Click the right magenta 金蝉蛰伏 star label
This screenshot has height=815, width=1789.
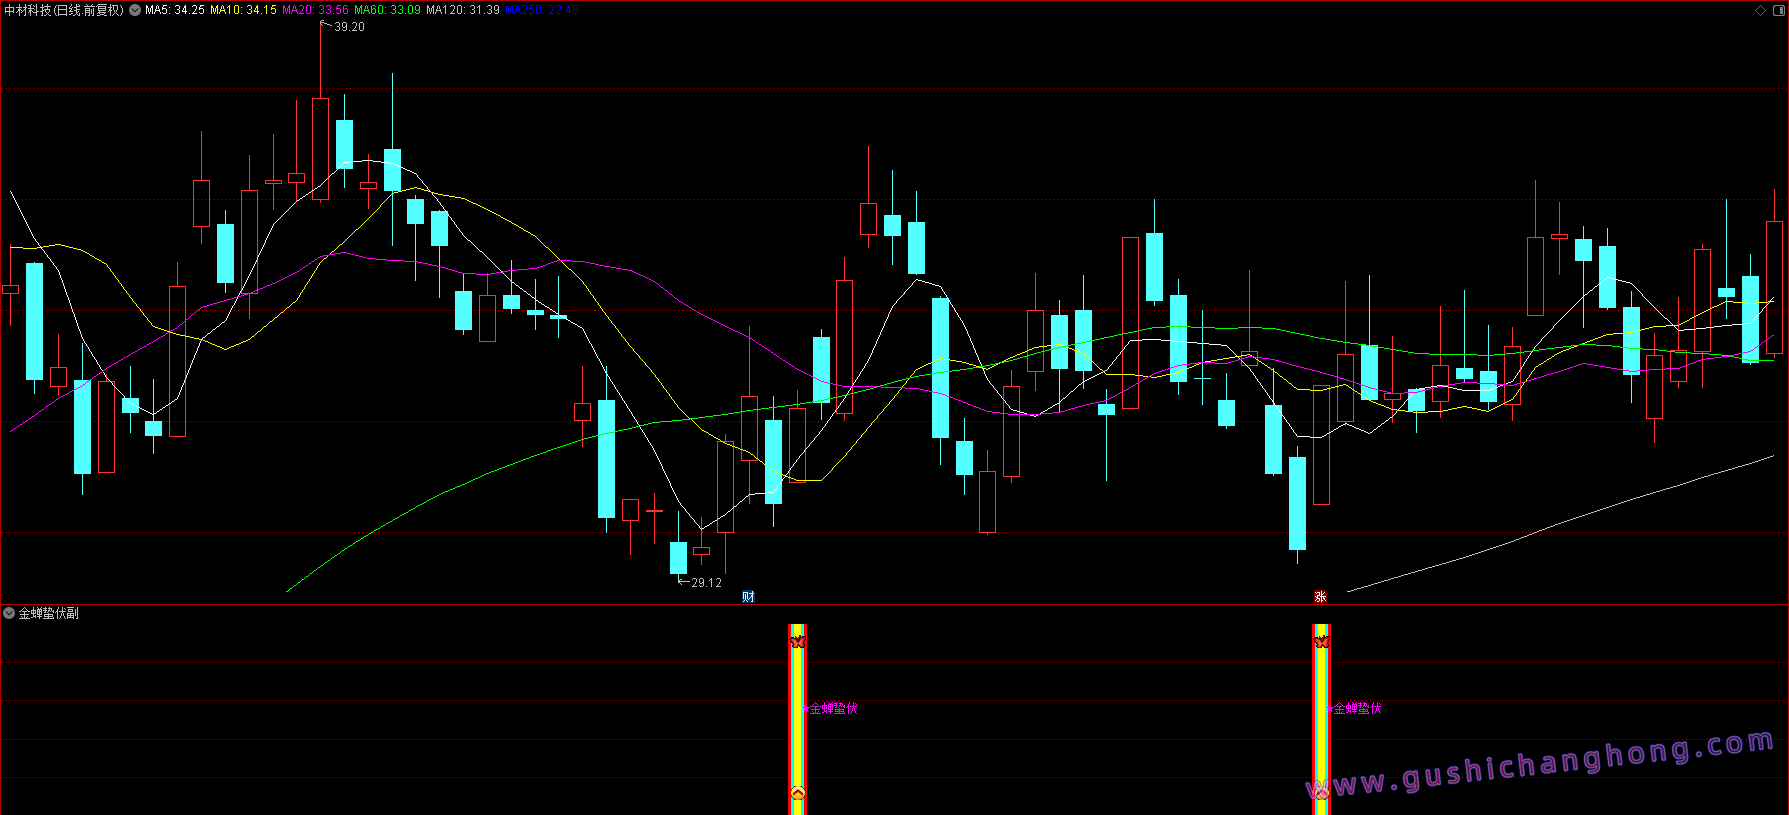tap(1355, 708)
